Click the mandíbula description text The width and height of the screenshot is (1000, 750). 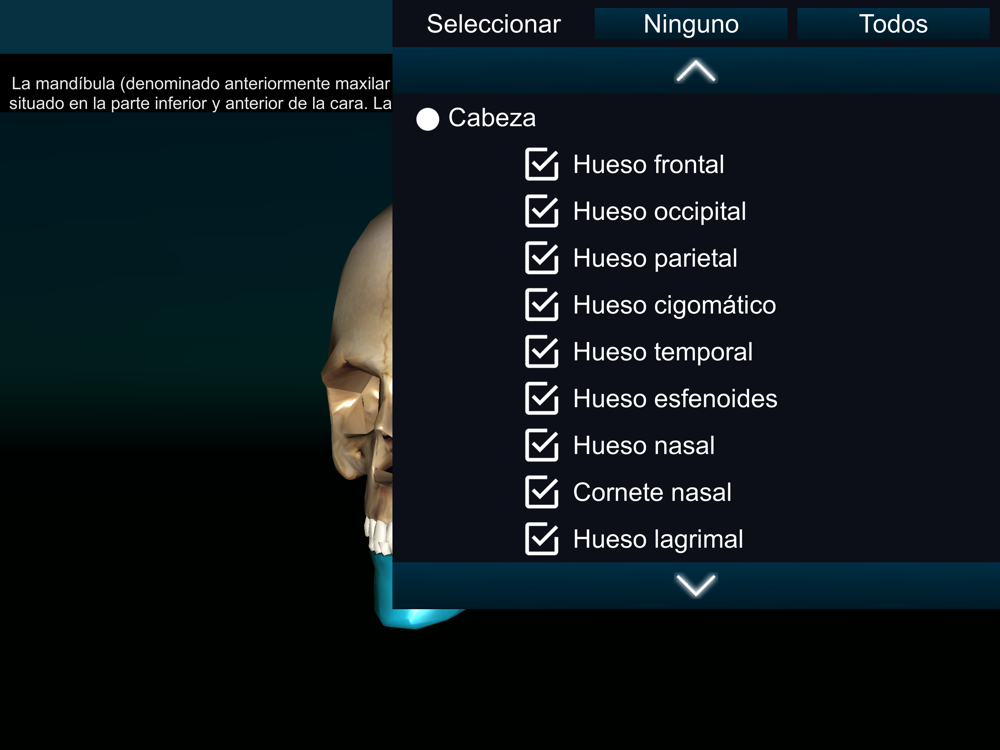click(200, 93)
